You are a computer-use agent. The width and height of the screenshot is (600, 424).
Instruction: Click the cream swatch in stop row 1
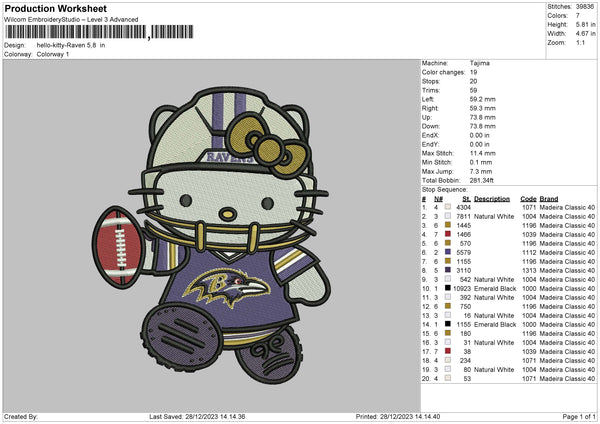tap(448, 207)
